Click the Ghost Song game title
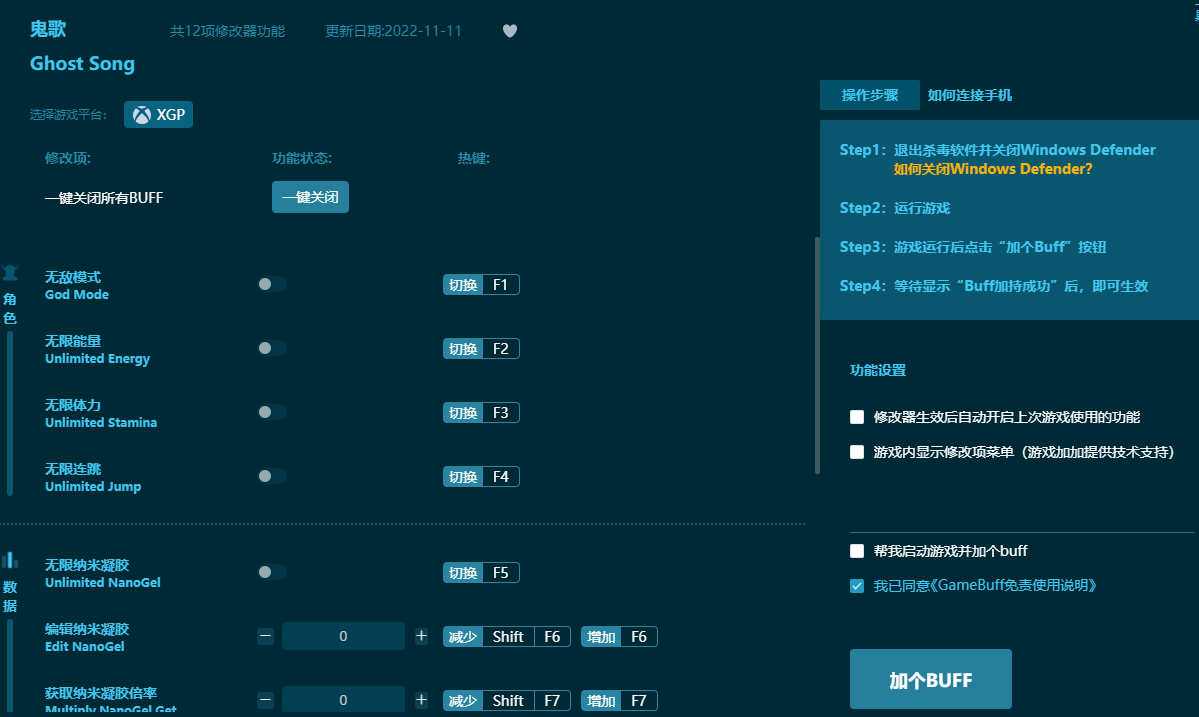The width and height of the screenshot is (1199, 717). coord(83,63)
